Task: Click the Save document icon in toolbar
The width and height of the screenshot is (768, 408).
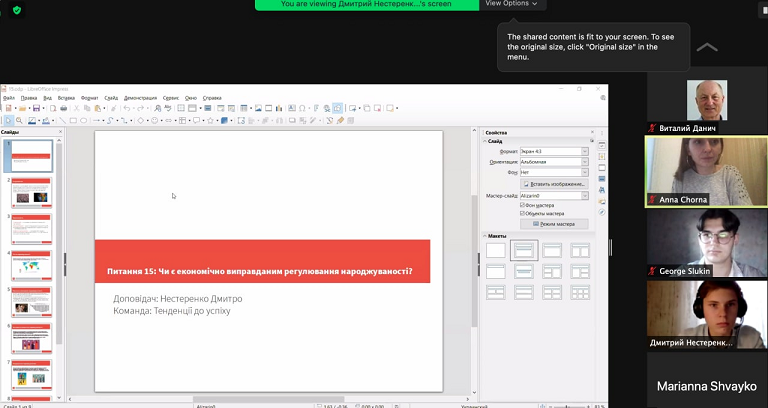Action: pyautogui.click(x=37, y=108)
